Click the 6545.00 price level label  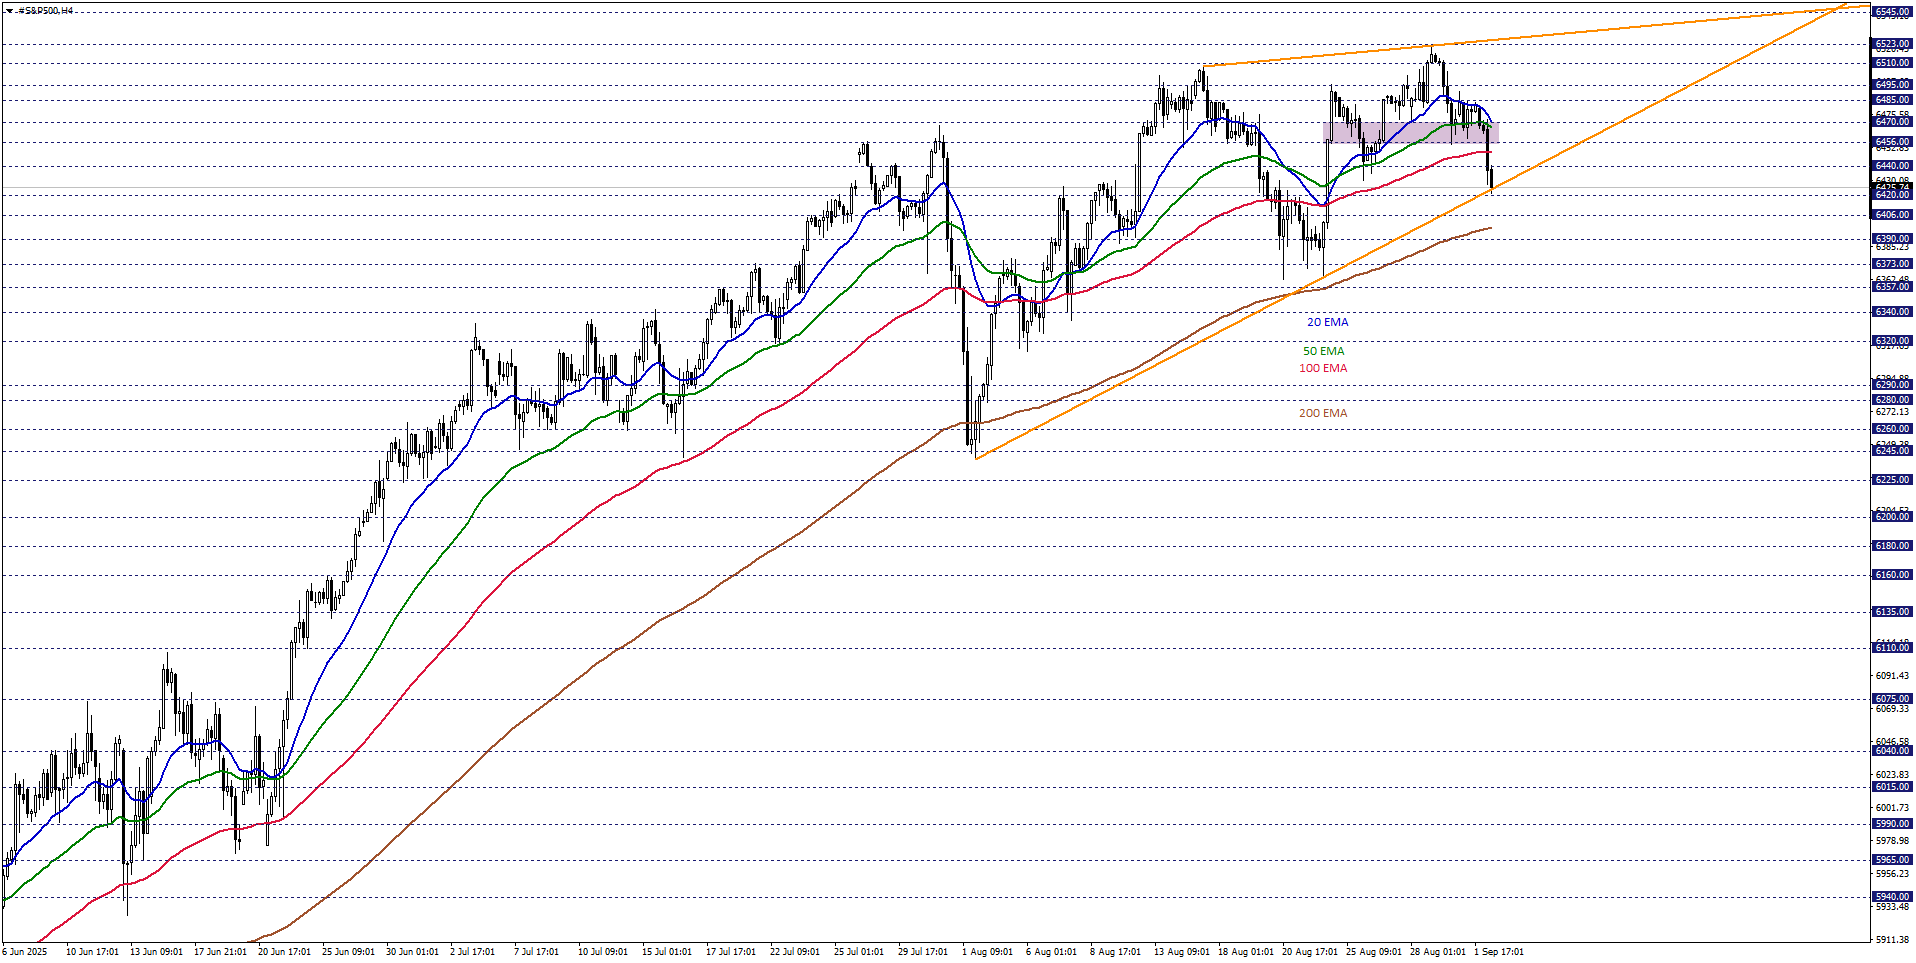pos(1892,13)
